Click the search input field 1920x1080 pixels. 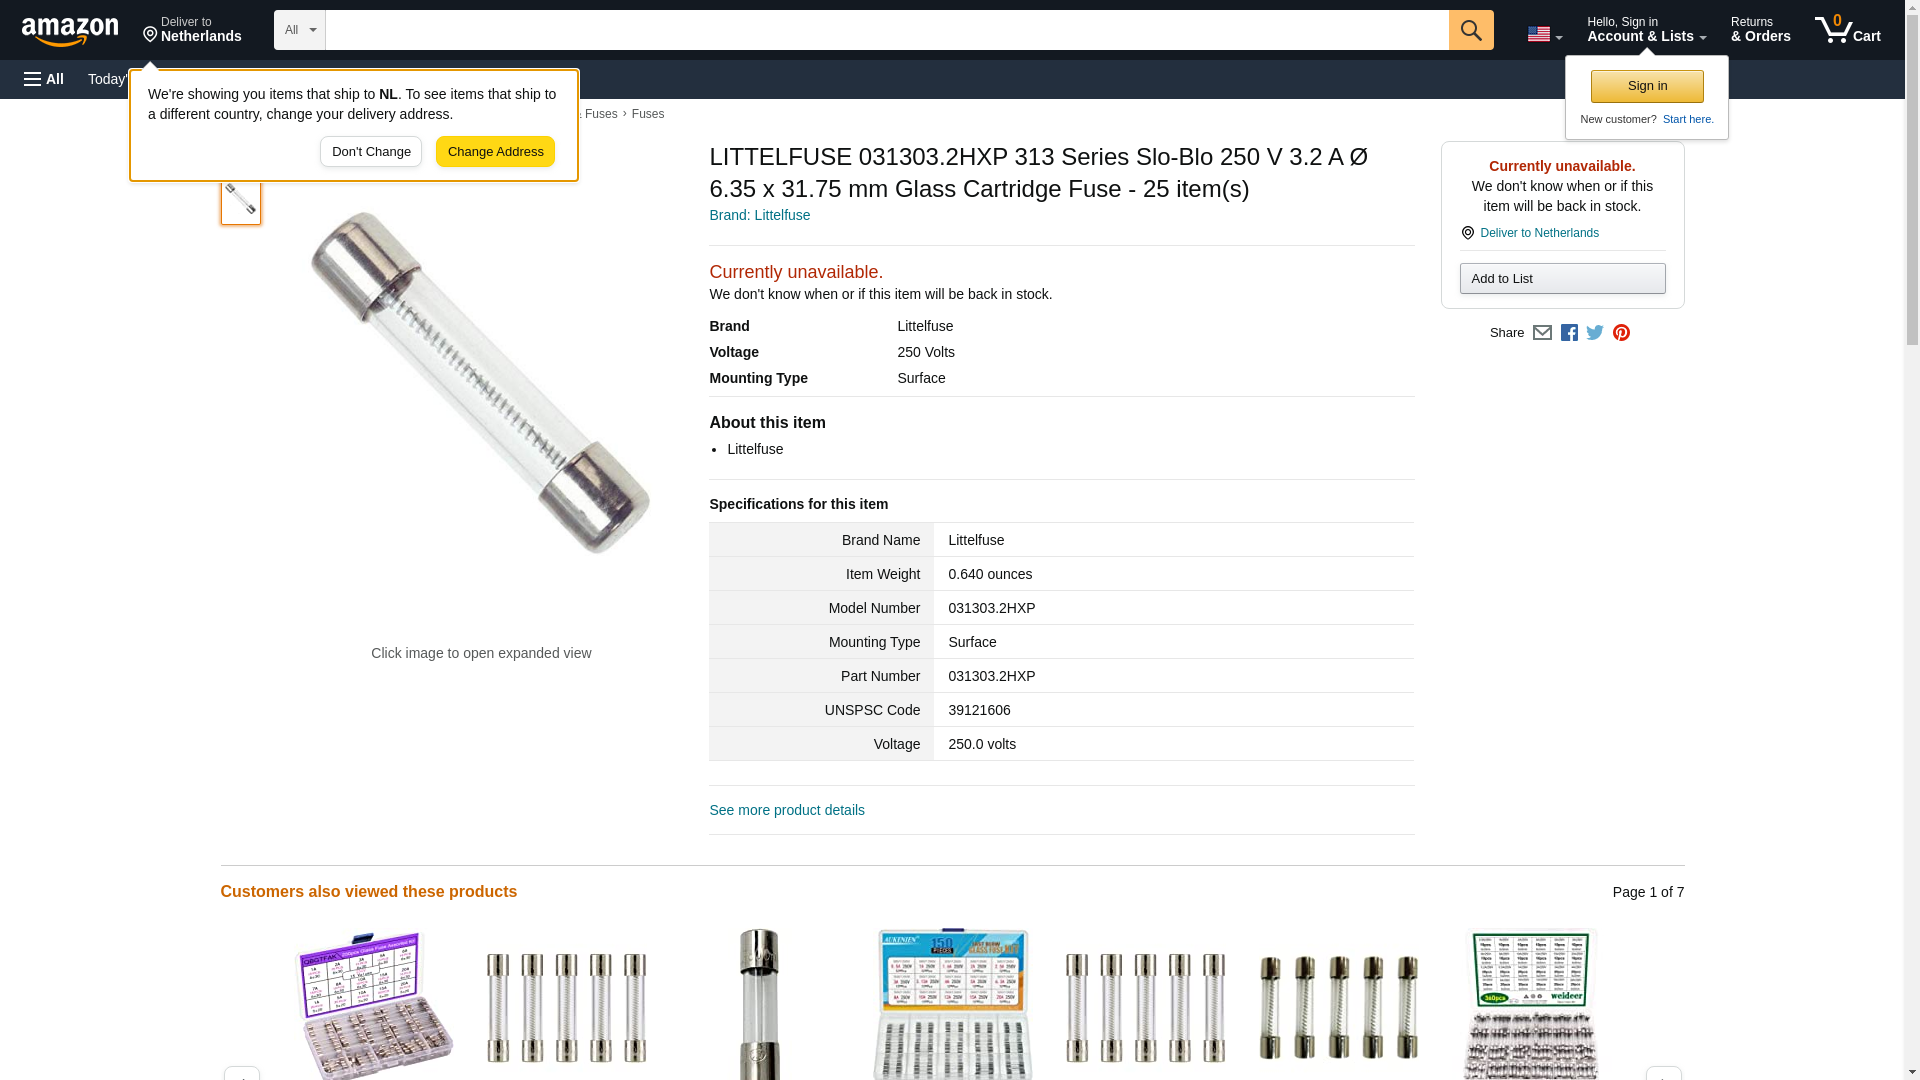pos(887,30)
